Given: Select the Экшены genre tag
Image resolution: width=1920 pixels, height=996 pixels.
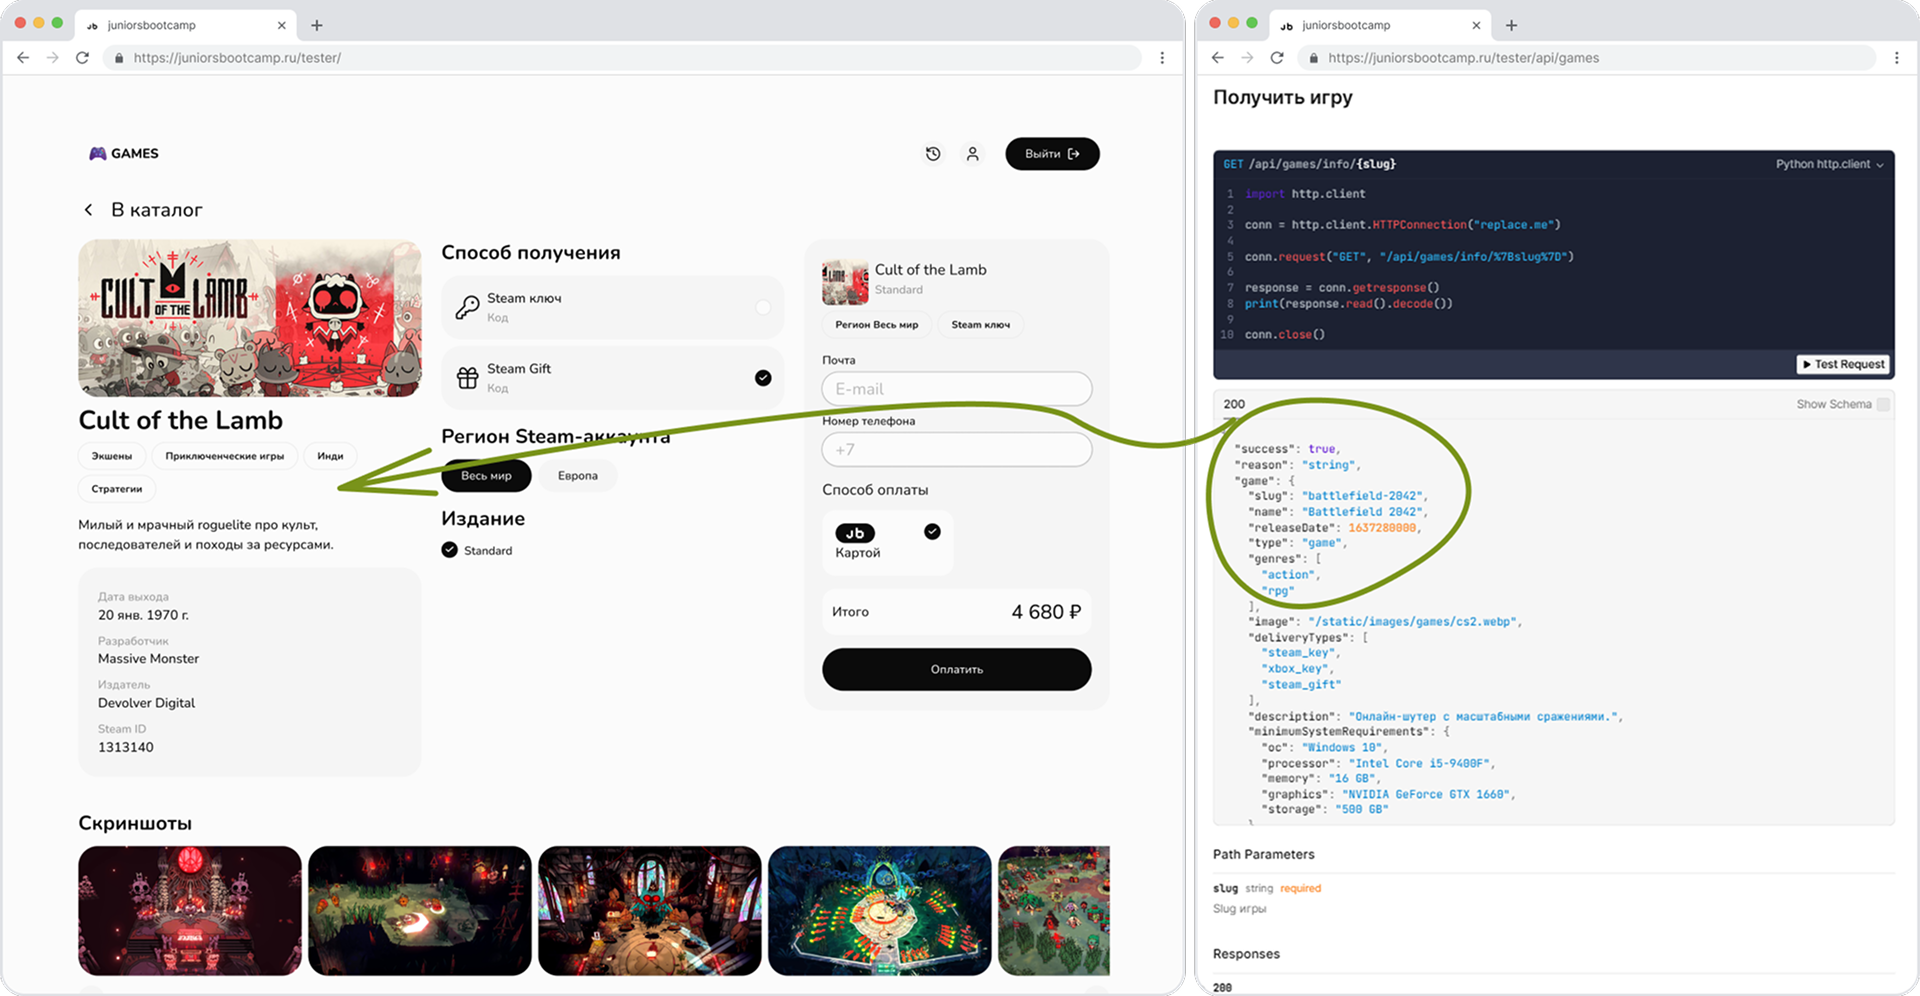Looking at the screenshot, I should [x=112, y=456].
